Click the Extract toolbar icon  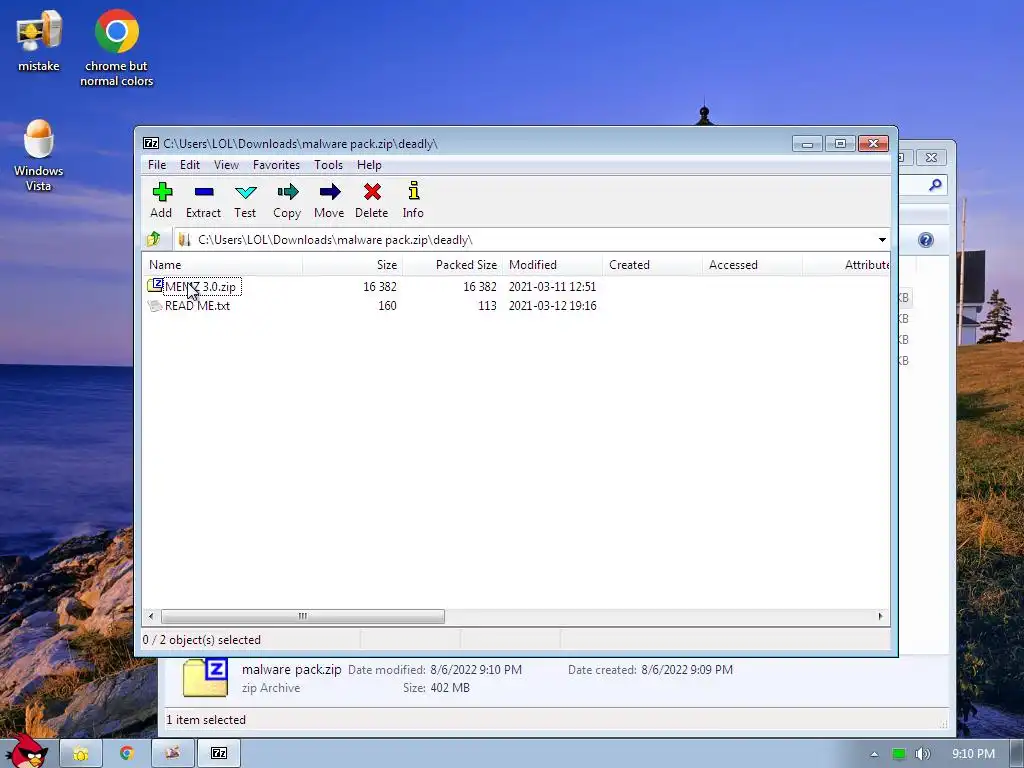pyautogui.click(x=204, y=191)
